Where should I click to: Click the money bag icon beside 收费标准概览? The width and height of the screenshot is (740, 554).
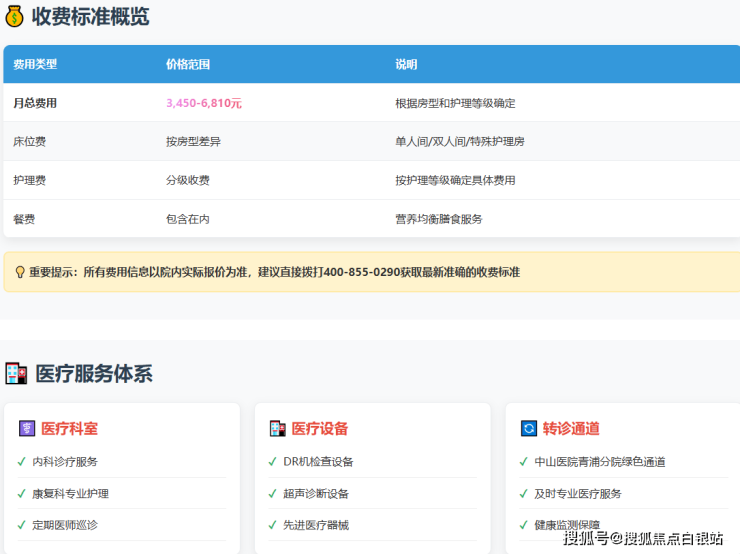tap(15, 17)
